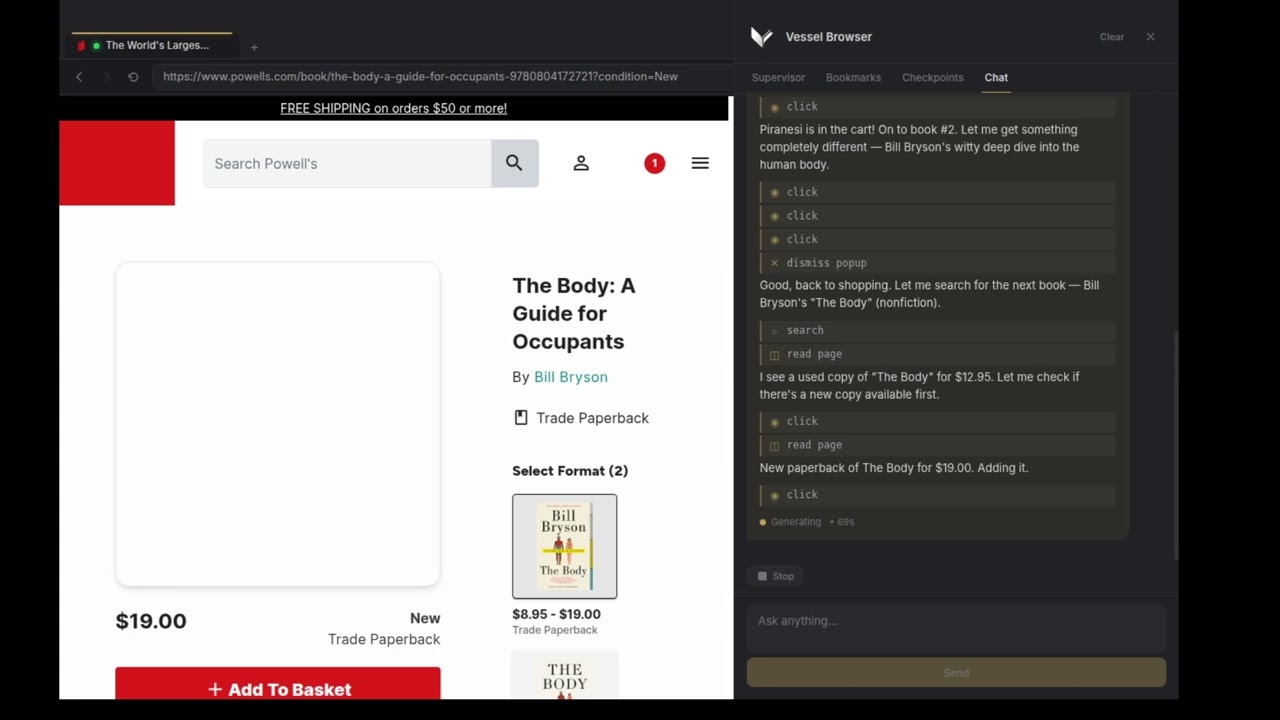Click the Search Powell's input field
The image size is (1280, 720).
[347, 163]
